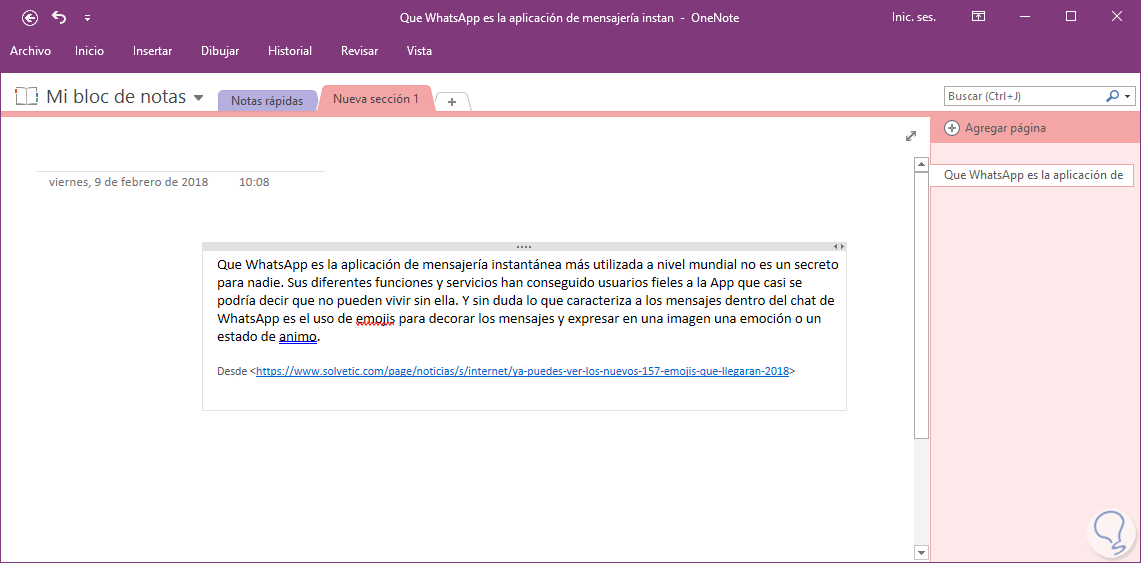Screen dimensions: 1141x563
Task: Click Inic. ses. to sign in
Action: [914, 17]
